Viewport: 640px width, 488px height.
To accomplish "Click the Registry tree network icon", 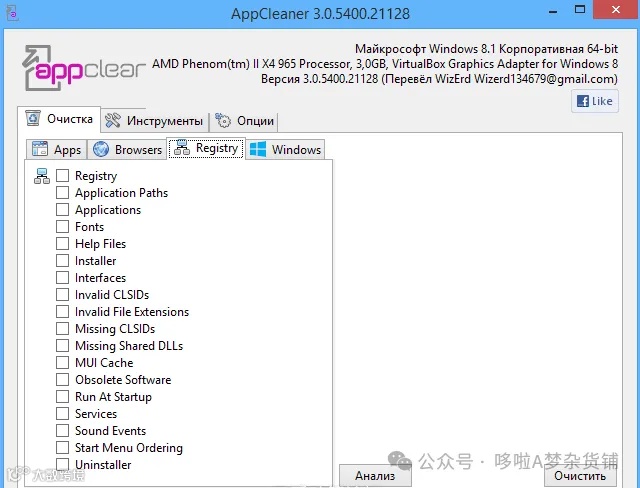I will 42,176.
